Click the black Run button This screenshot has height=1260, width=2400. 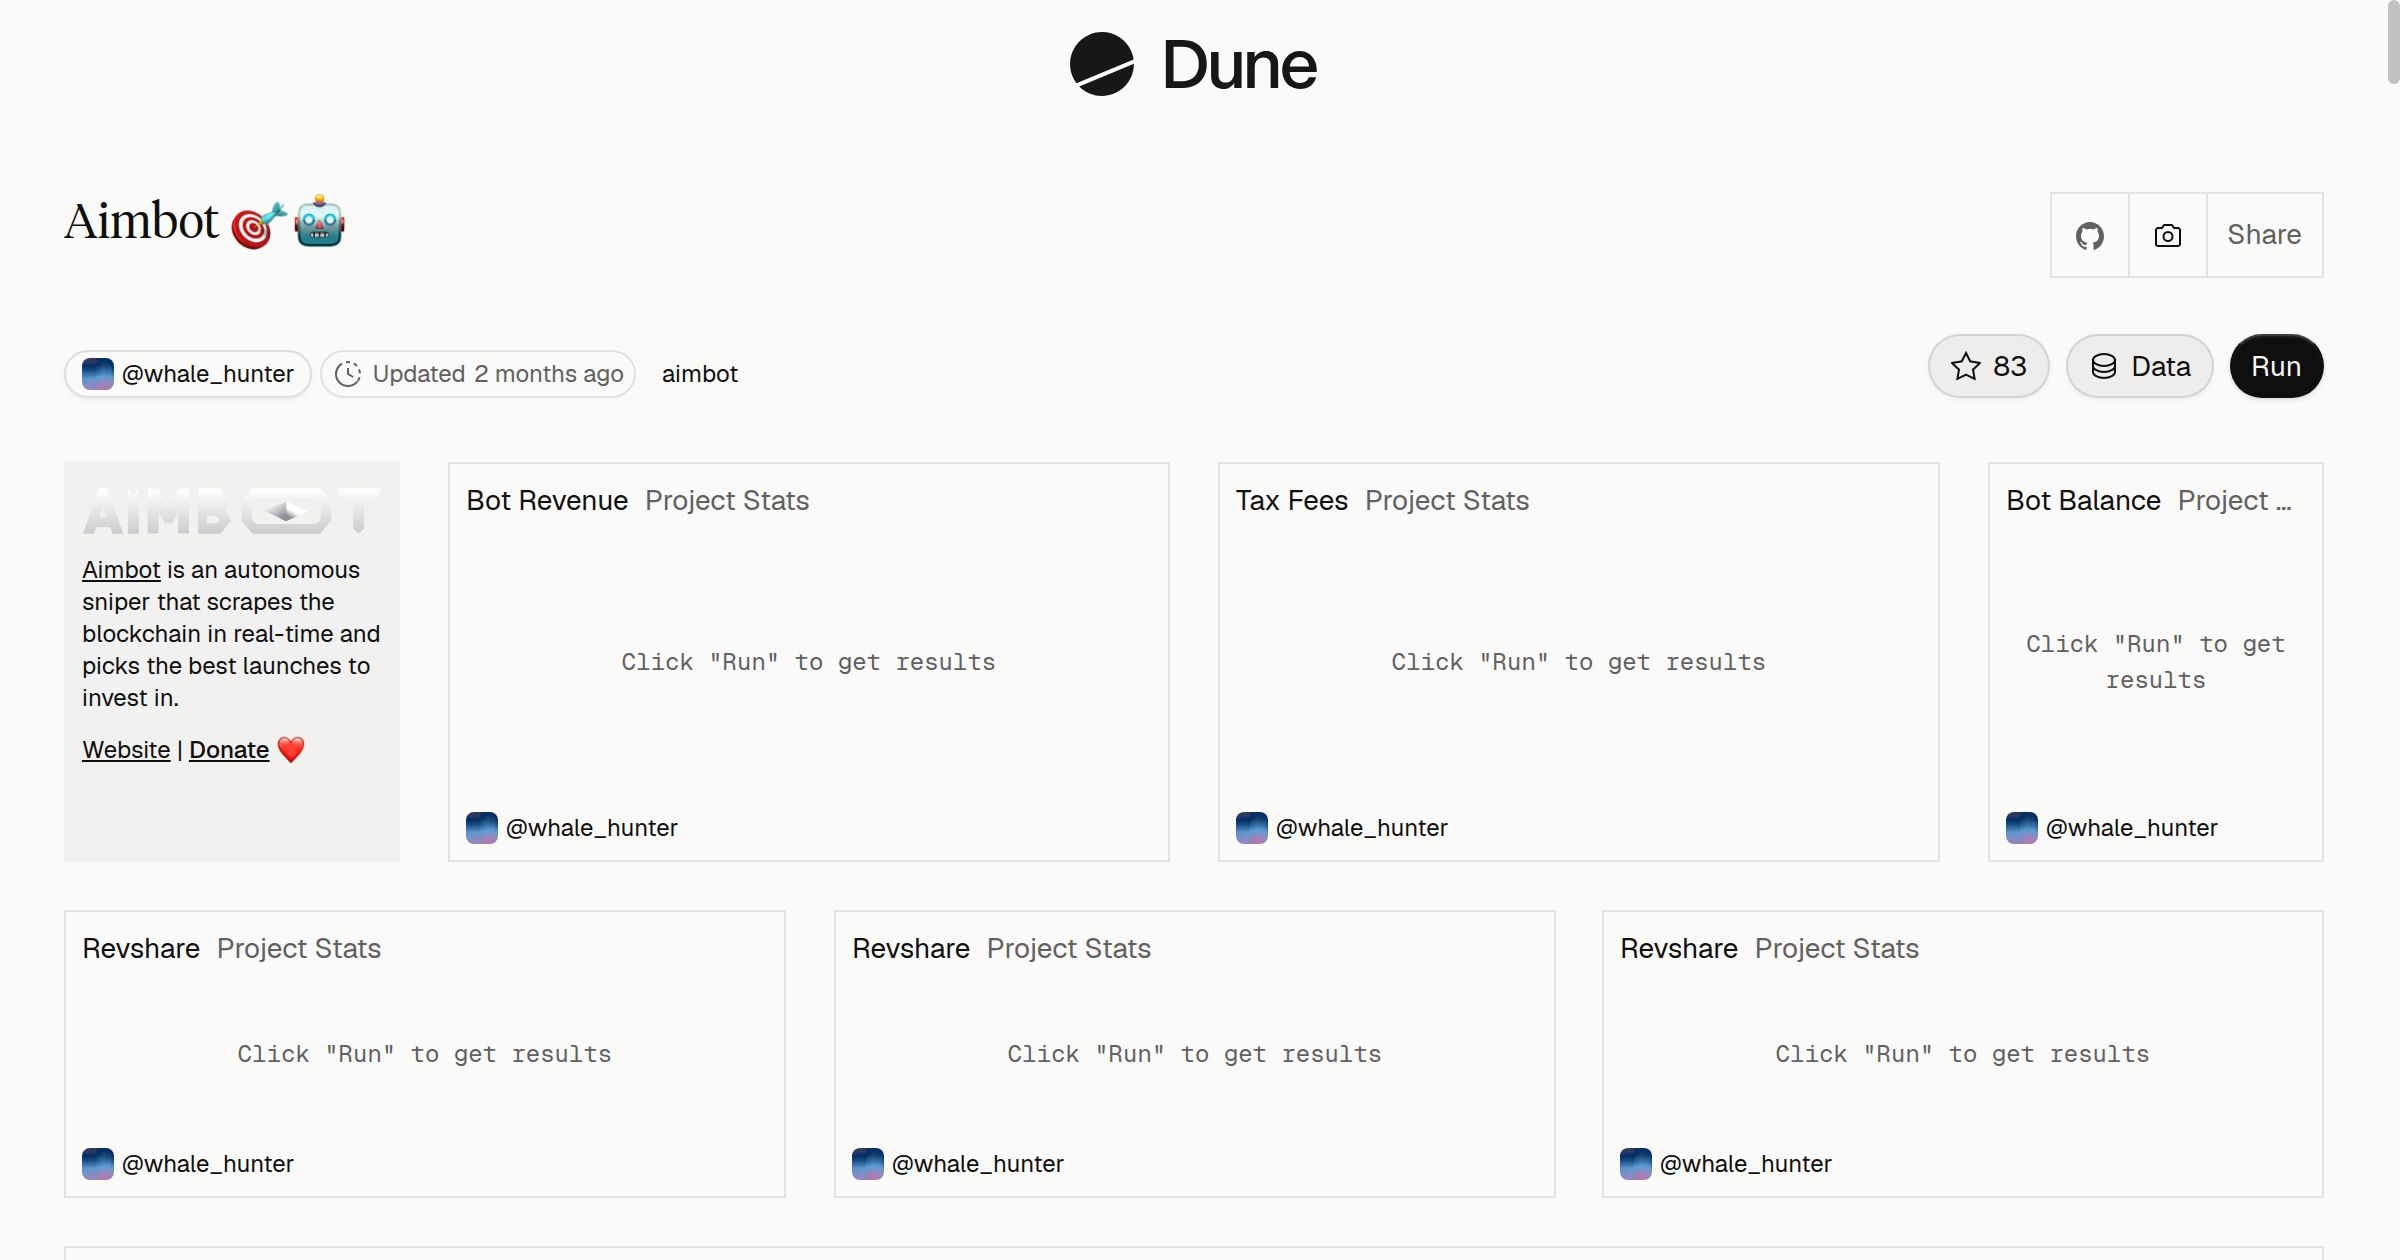click(2276, 366)
